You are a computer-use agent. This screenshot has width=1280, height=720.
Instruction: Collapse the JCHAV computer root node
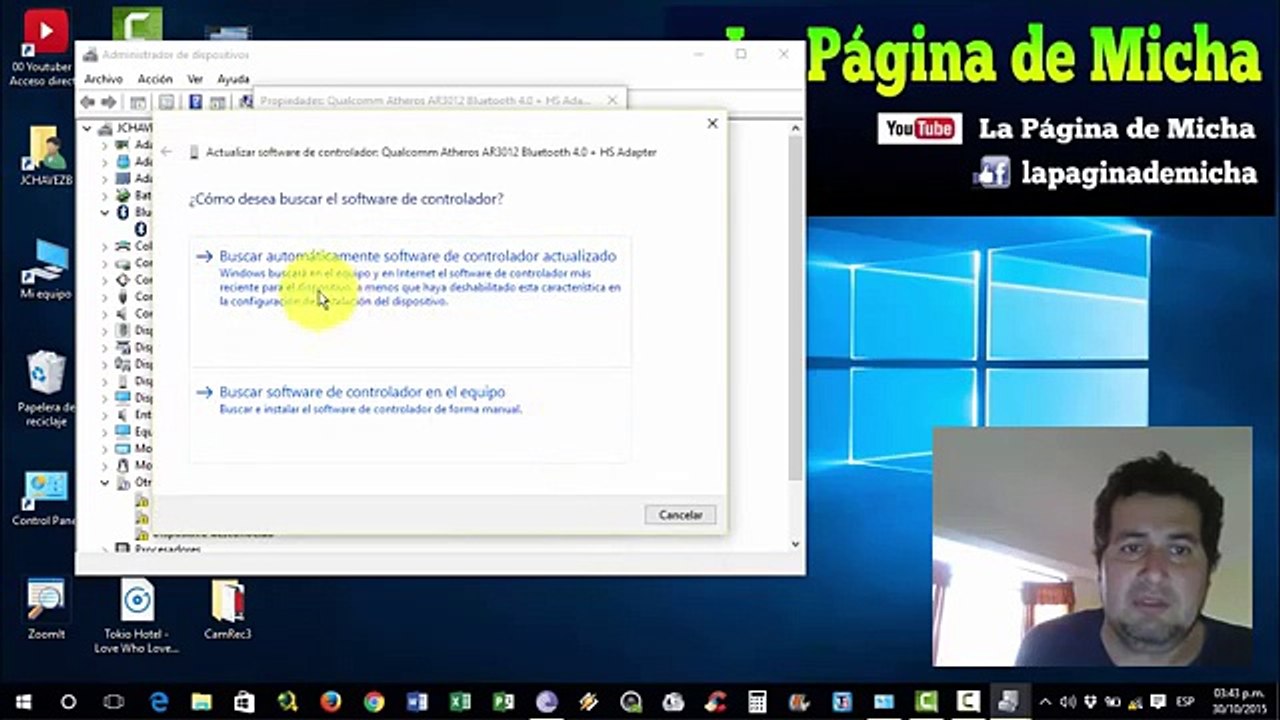(x=87, y=128)
